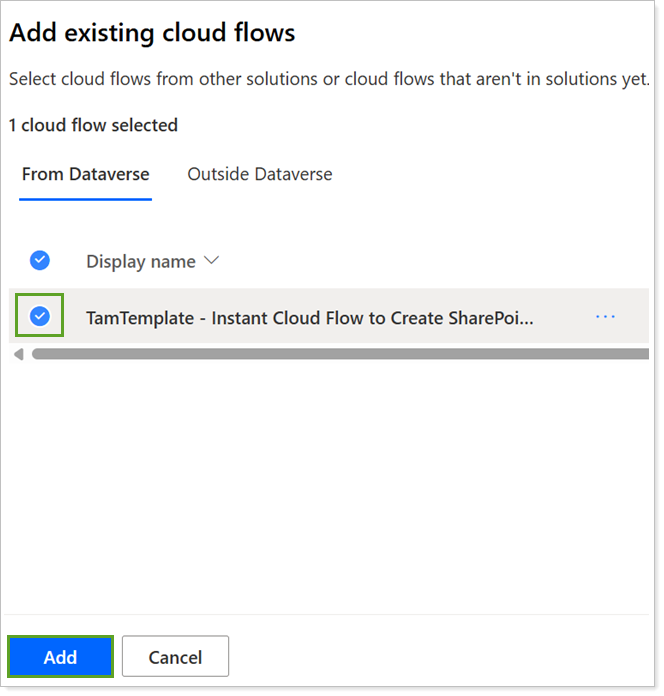This screenshot has width=664, height=696.
Task: Switch to the From Dataverse tab
Action: pyautogui.click(x=85, y=174)
